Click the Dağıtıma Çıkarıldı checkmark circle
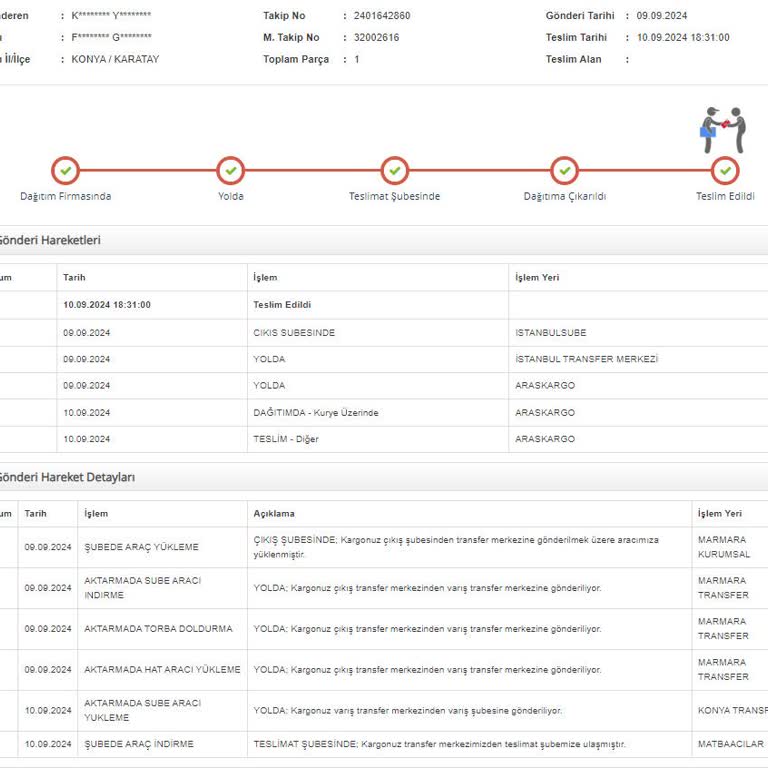 (x=565, y=170)
